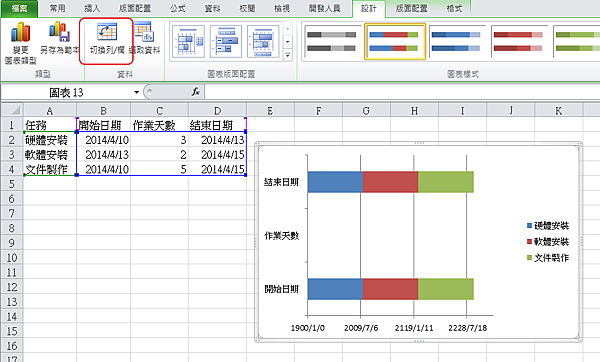Open the chart tools 格式 Format tab

[x=454, y=8]
